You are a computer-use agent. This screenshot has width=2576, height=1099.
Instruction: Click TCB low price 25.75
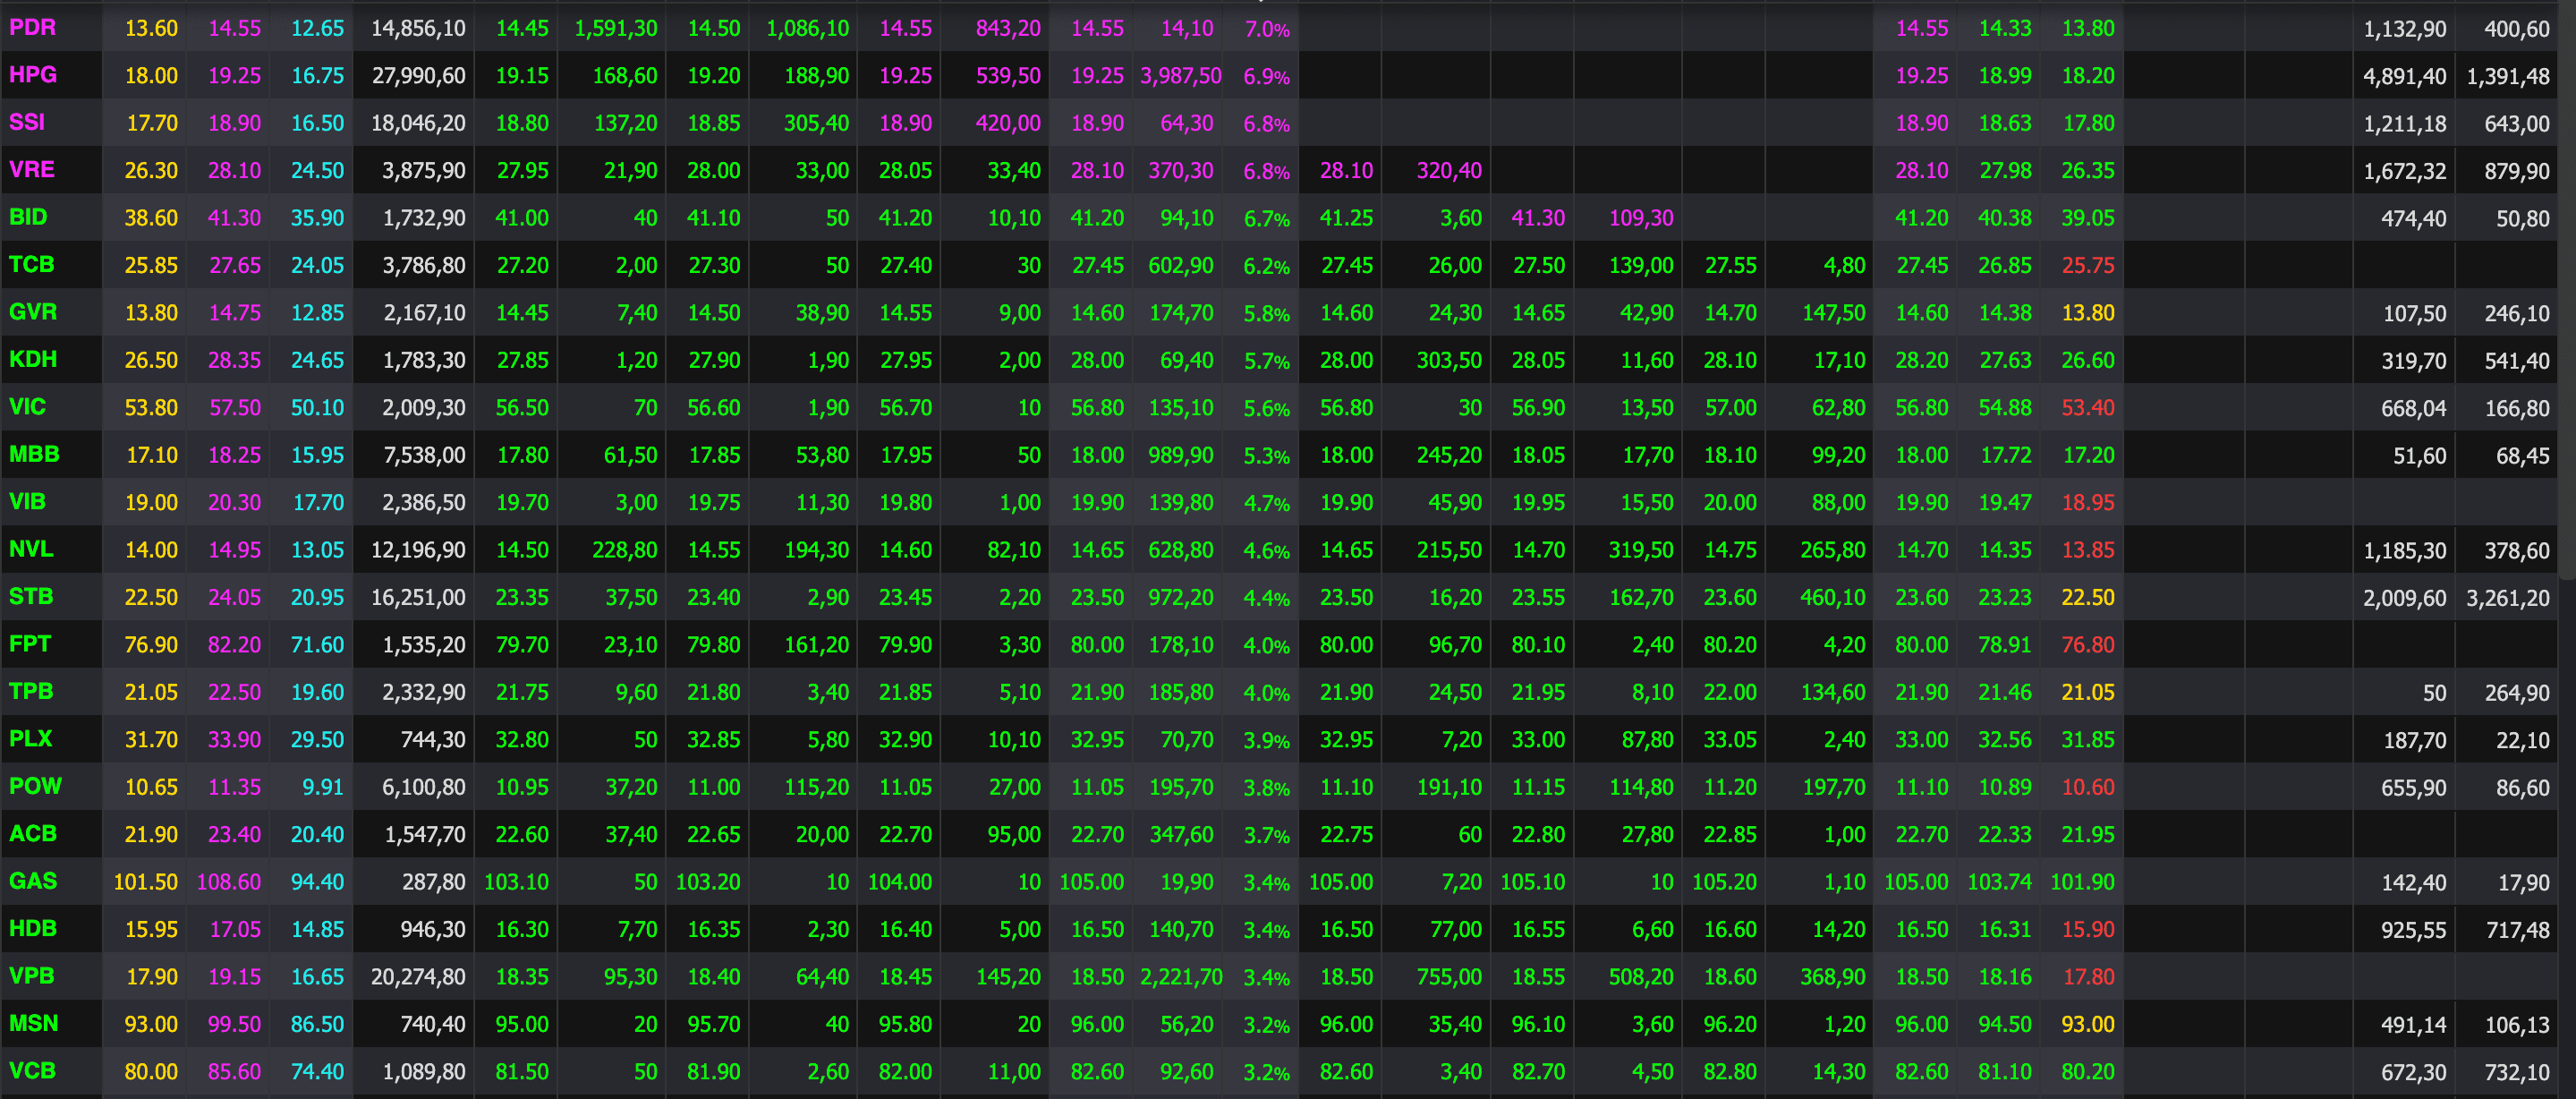point(2088,266)
